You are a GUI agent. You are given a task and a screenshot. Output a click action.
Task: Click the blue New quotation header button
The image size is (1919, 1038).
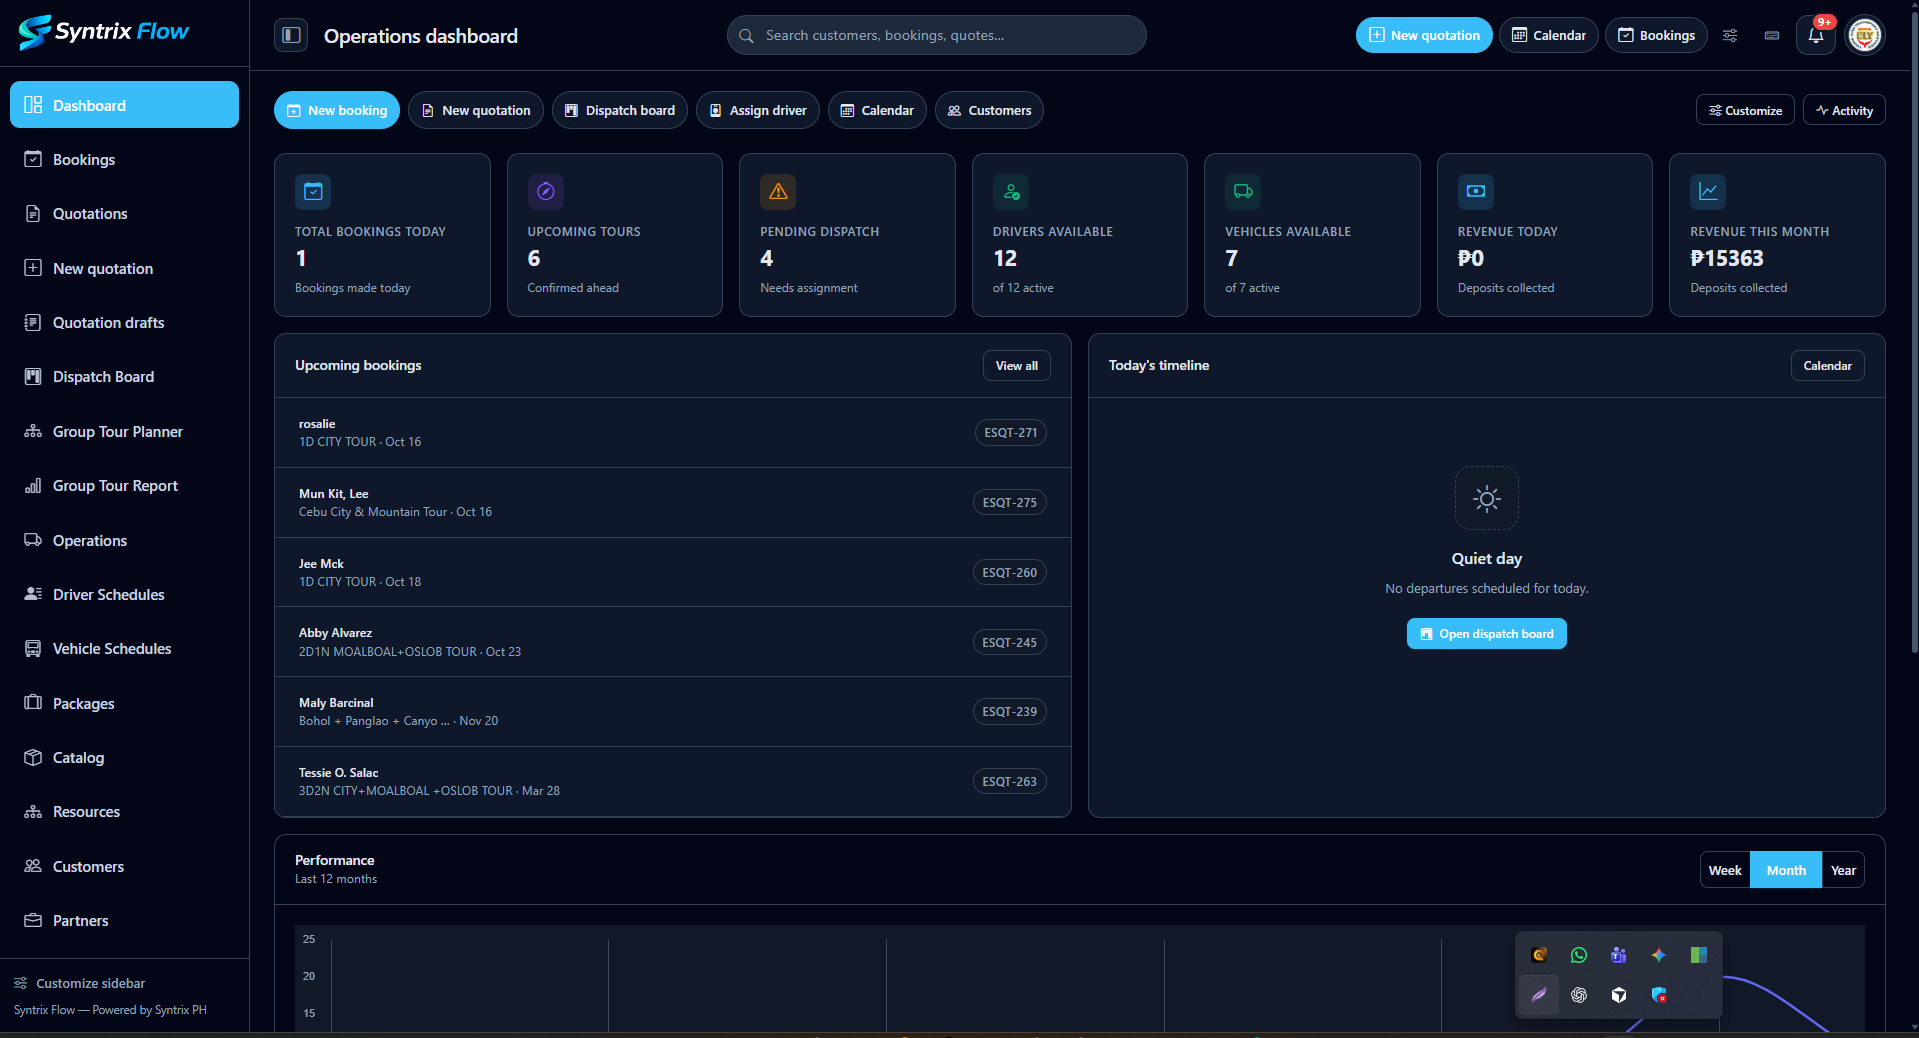[1424, 35]
